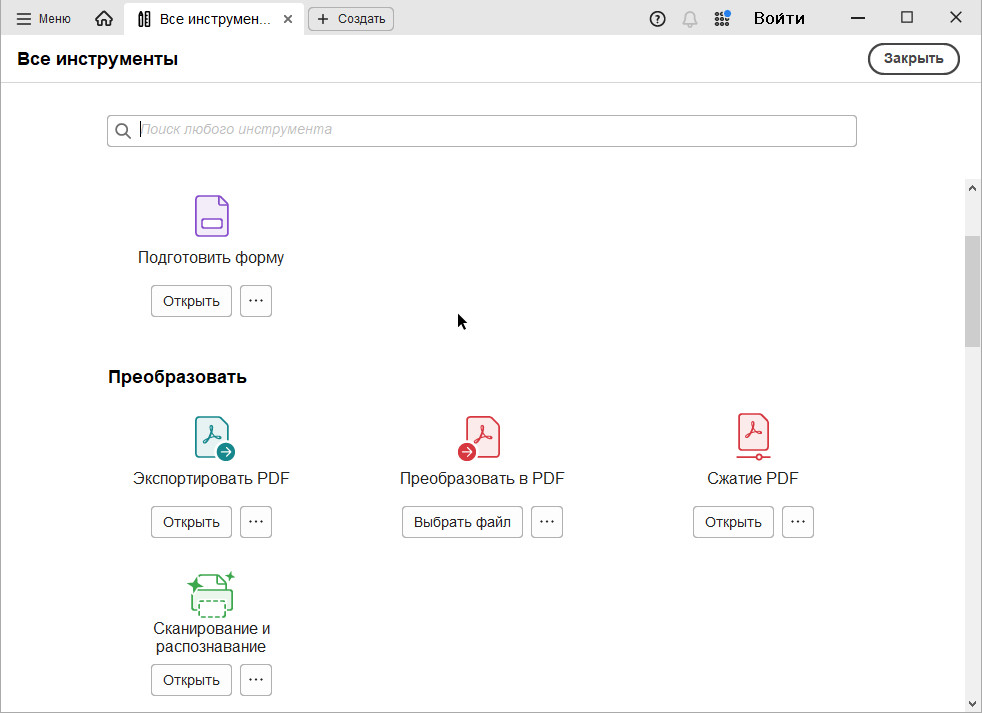
Task: Click the Compress PDF (Сжатие PDF) icon
Action: [x=753, y=436]
